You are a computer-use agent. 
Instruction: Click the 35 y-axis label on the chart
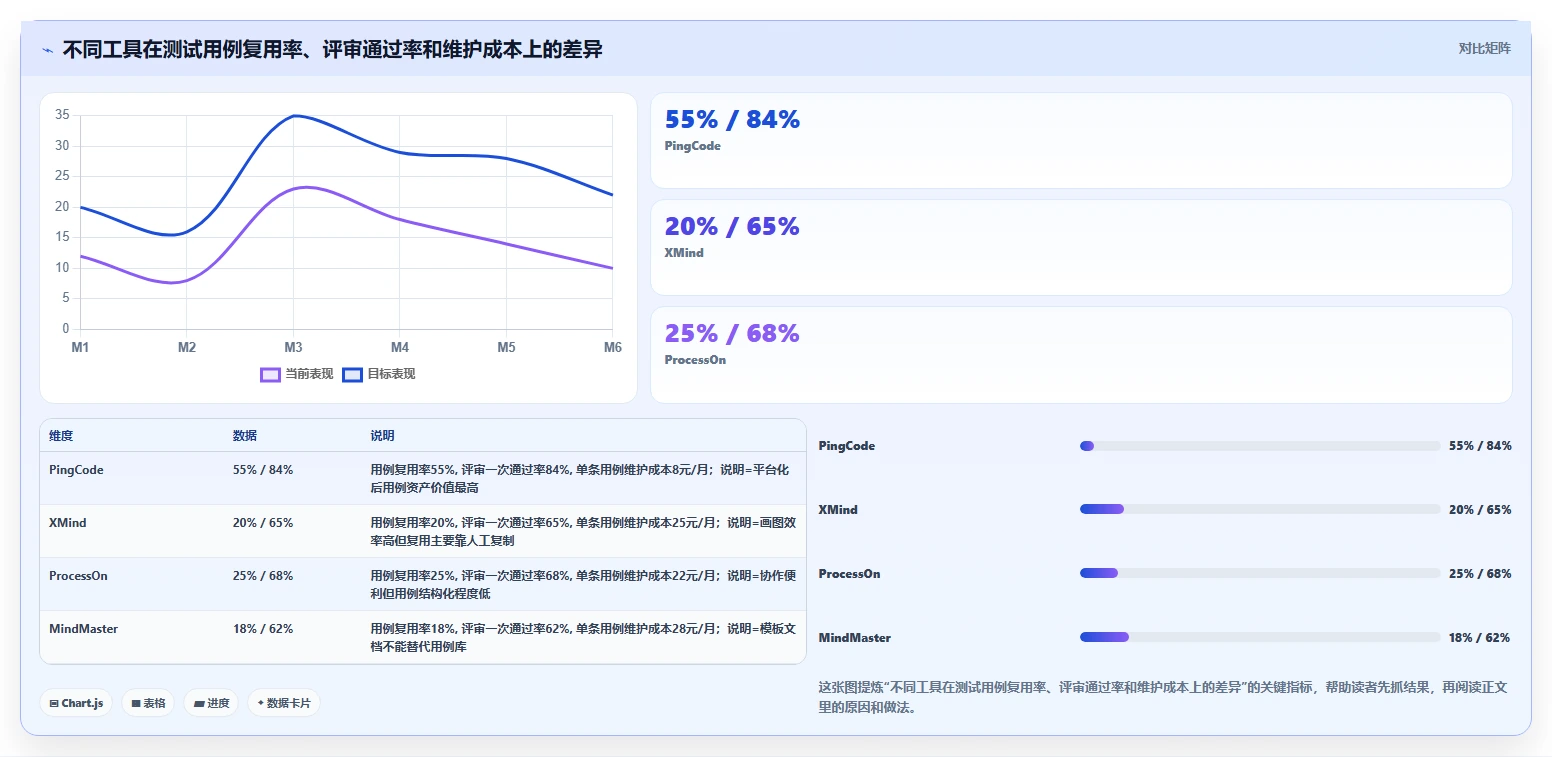(62, 115)
